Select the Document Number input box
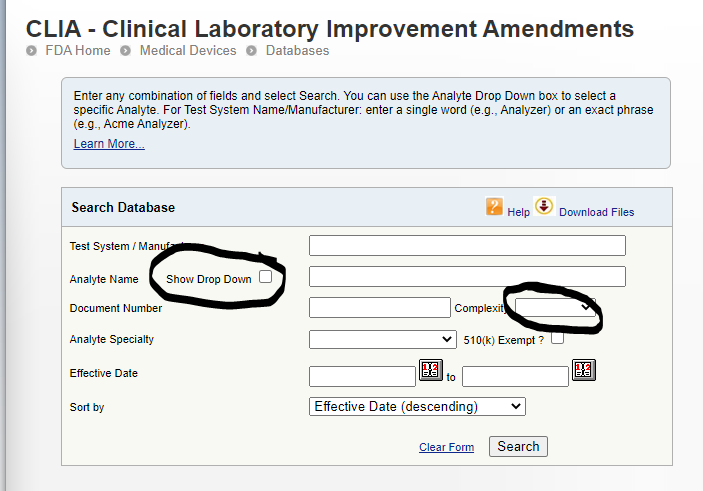This screenshot has width=703, height=491. click(380, 308)
